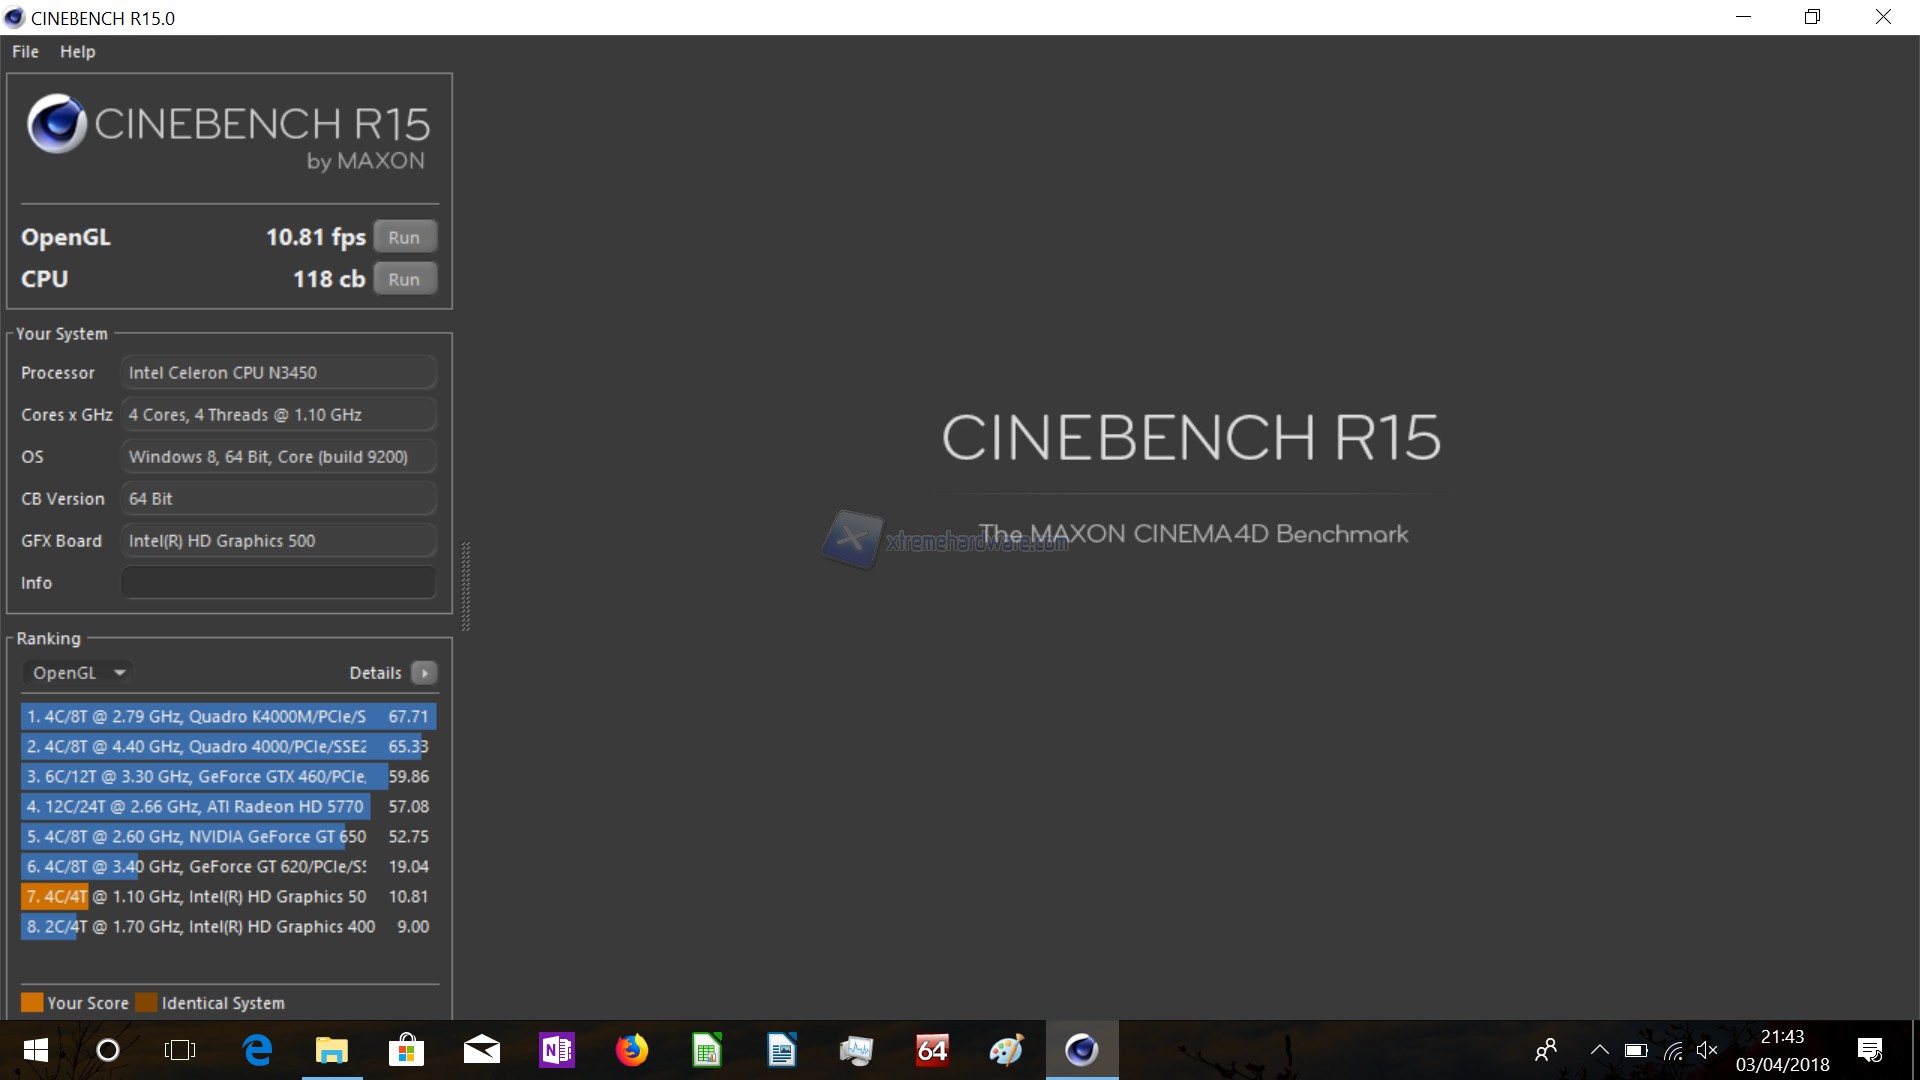Click the muted volume icon in tray
Screen dimensions: 1920x1080
click(1708, 1050)
